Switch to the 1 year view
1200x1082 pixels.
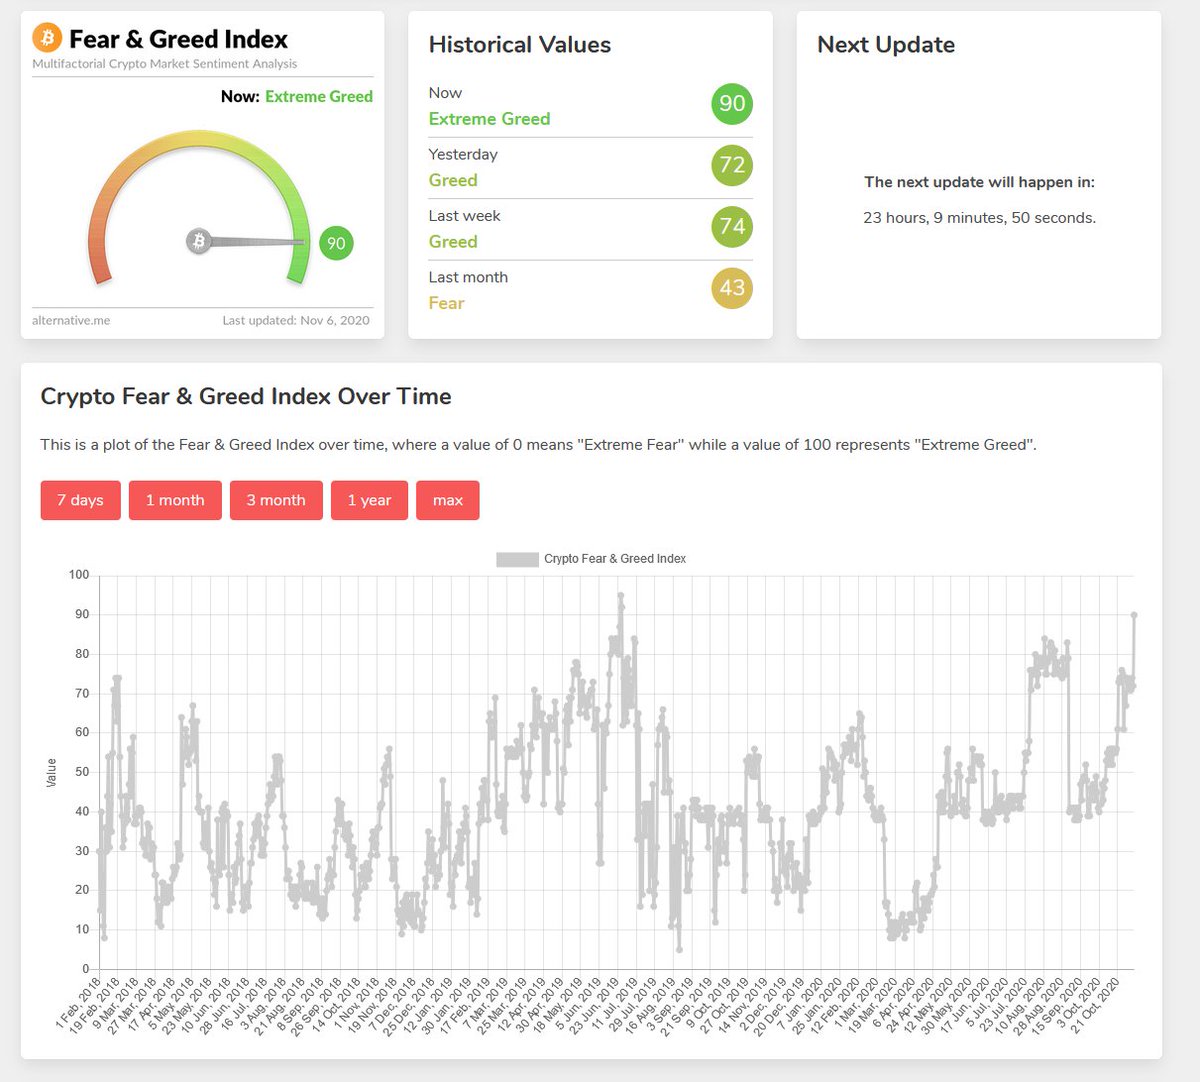pos(369,500)
